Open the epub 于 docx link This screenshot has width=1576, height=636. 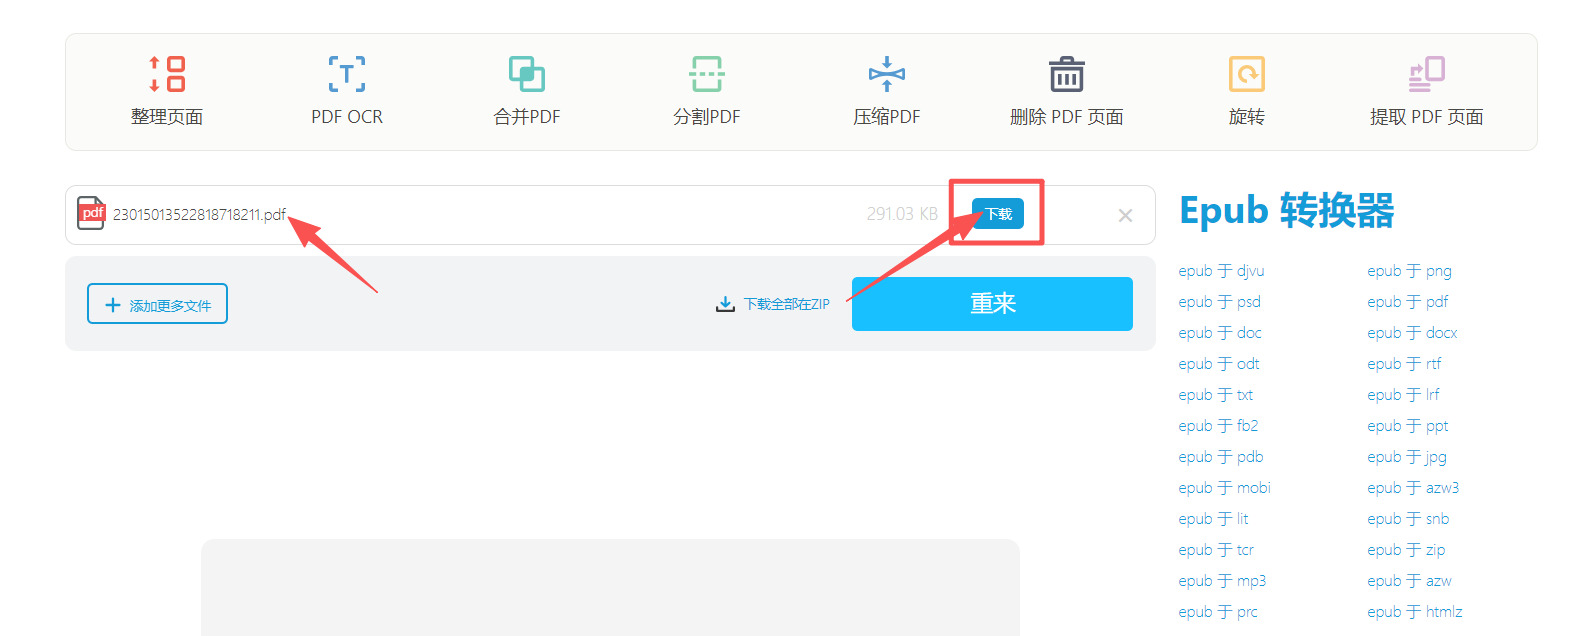tap(1412, 333)
